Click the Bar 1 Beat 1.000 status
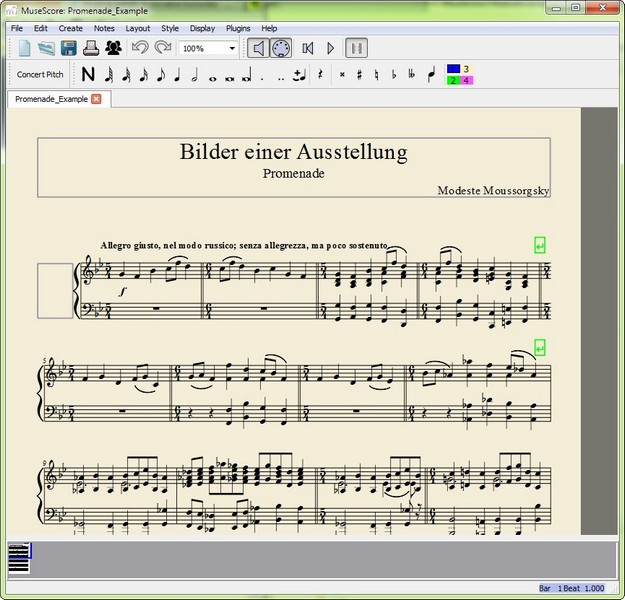This screenshot has width=625, height=600. 572,588
